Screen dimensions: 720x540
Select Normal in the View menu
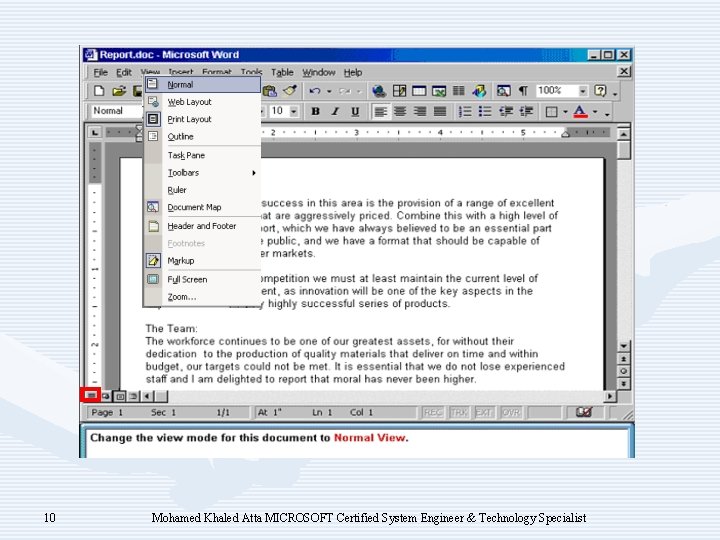[x=202, y=84]
